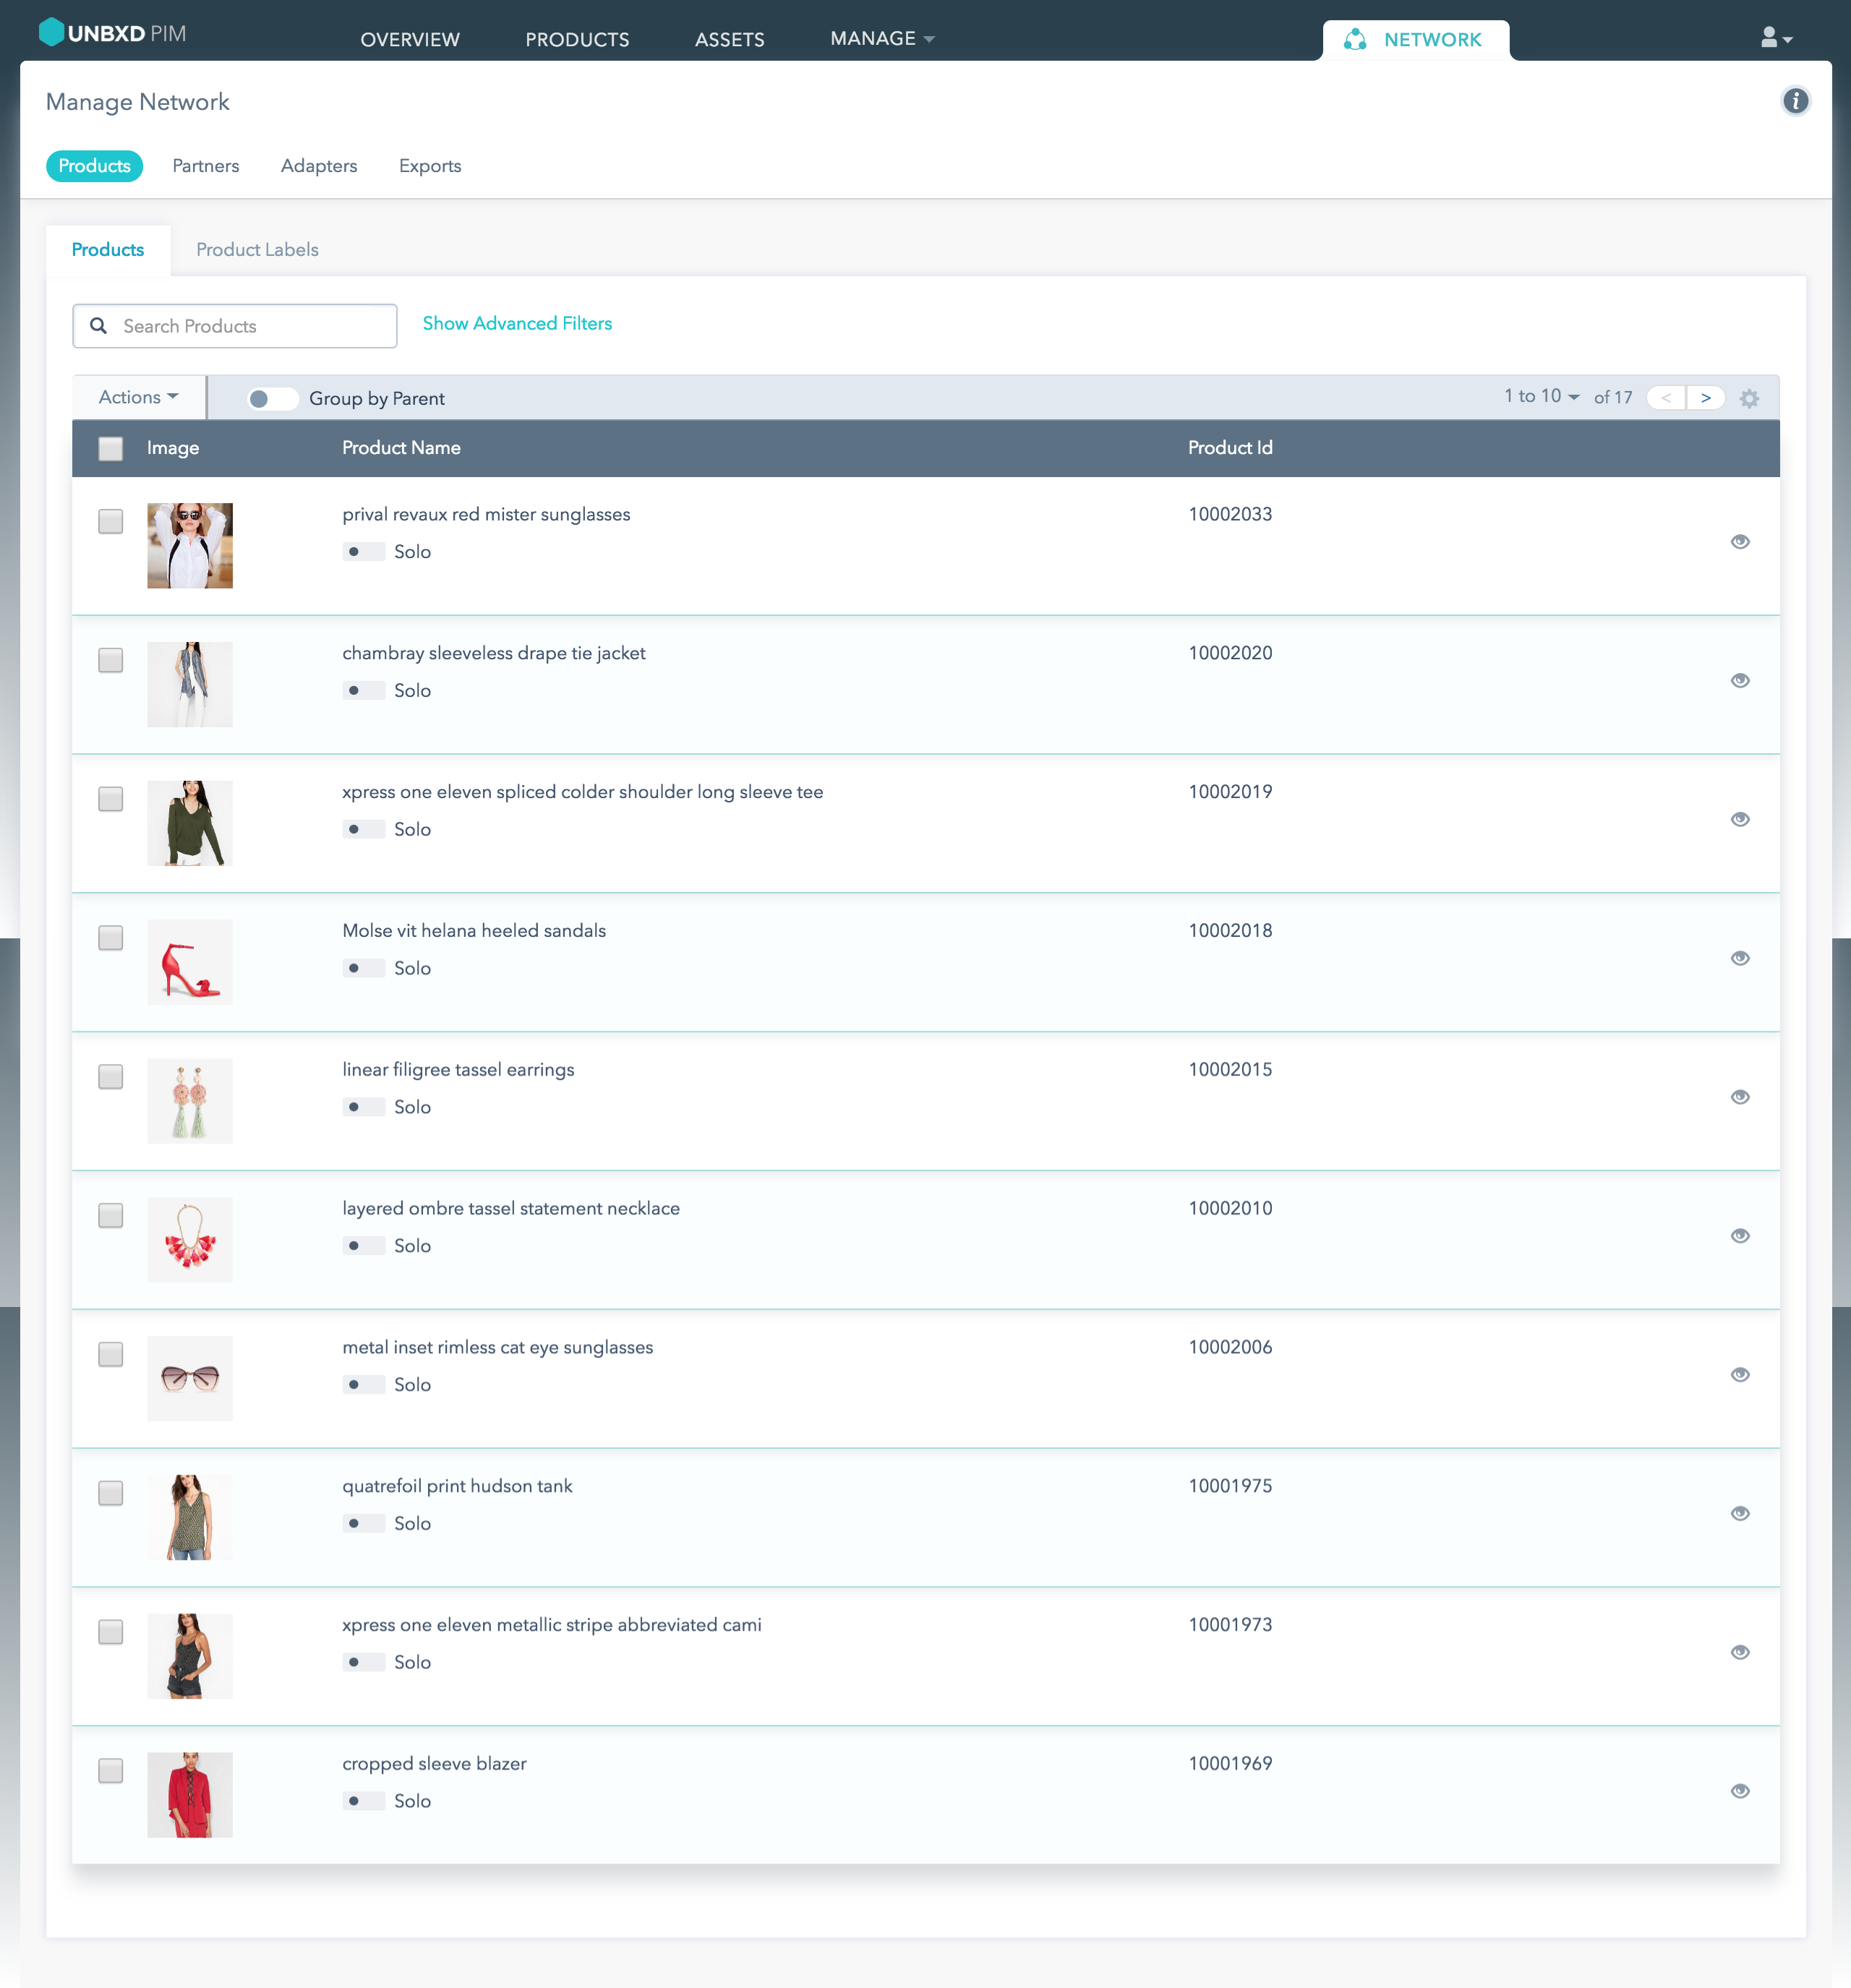Switch to the NETWORK tab

(1415, 40)
